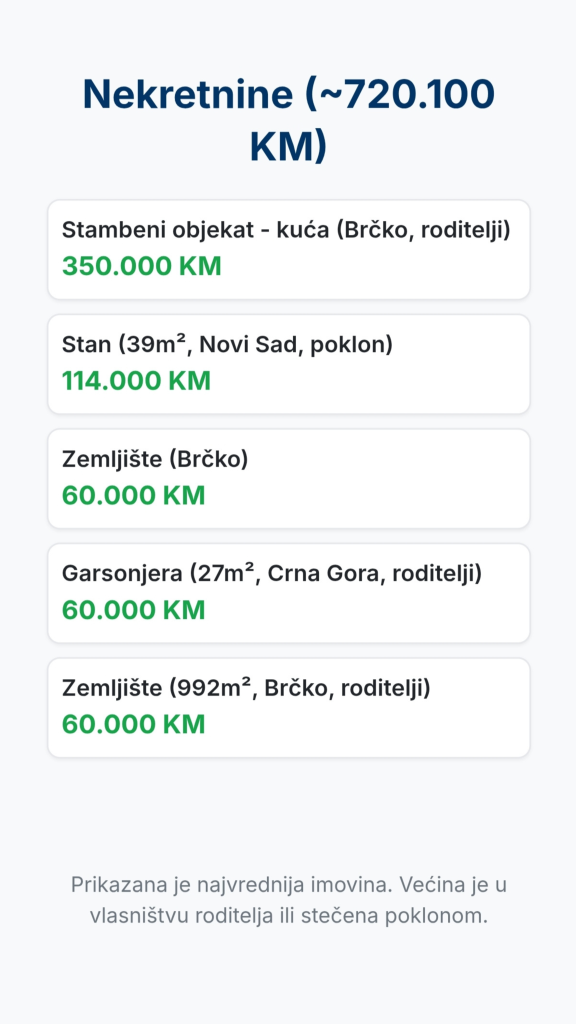Click the 350.000 KM value
The height and width of the screenshot is (1024, 576).
pos(142,266)
